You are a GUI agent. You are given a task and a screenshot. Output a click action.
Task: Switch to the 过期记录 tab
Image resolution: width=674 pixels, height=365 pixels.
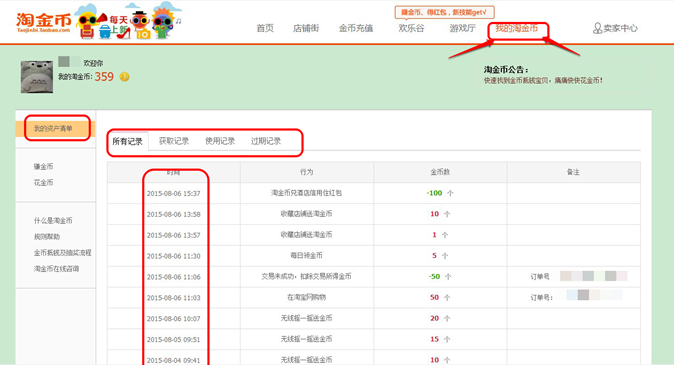pyautogui.click(x=266, y=141)
